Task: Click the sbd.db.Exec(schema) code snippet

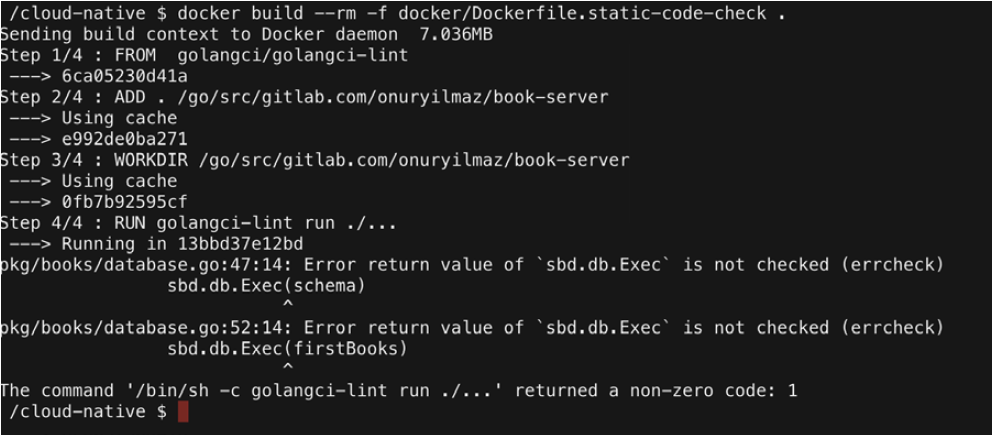Action: (266, 286)
